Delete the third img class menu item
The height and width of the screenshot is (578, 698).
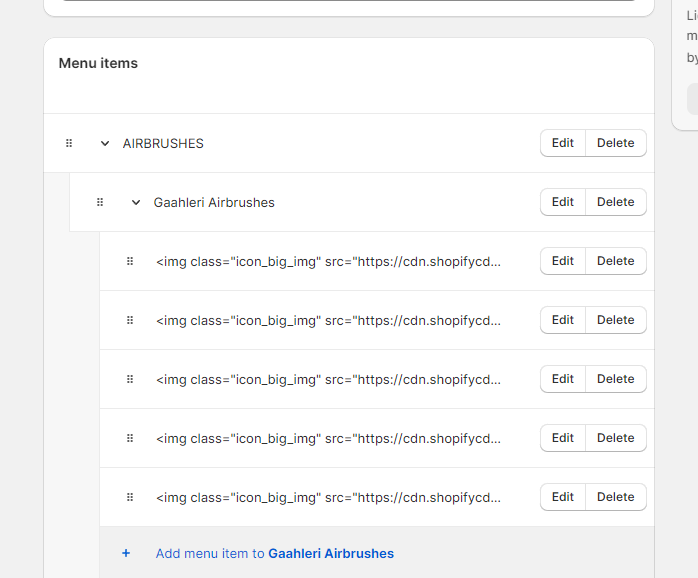pos(616,379)
